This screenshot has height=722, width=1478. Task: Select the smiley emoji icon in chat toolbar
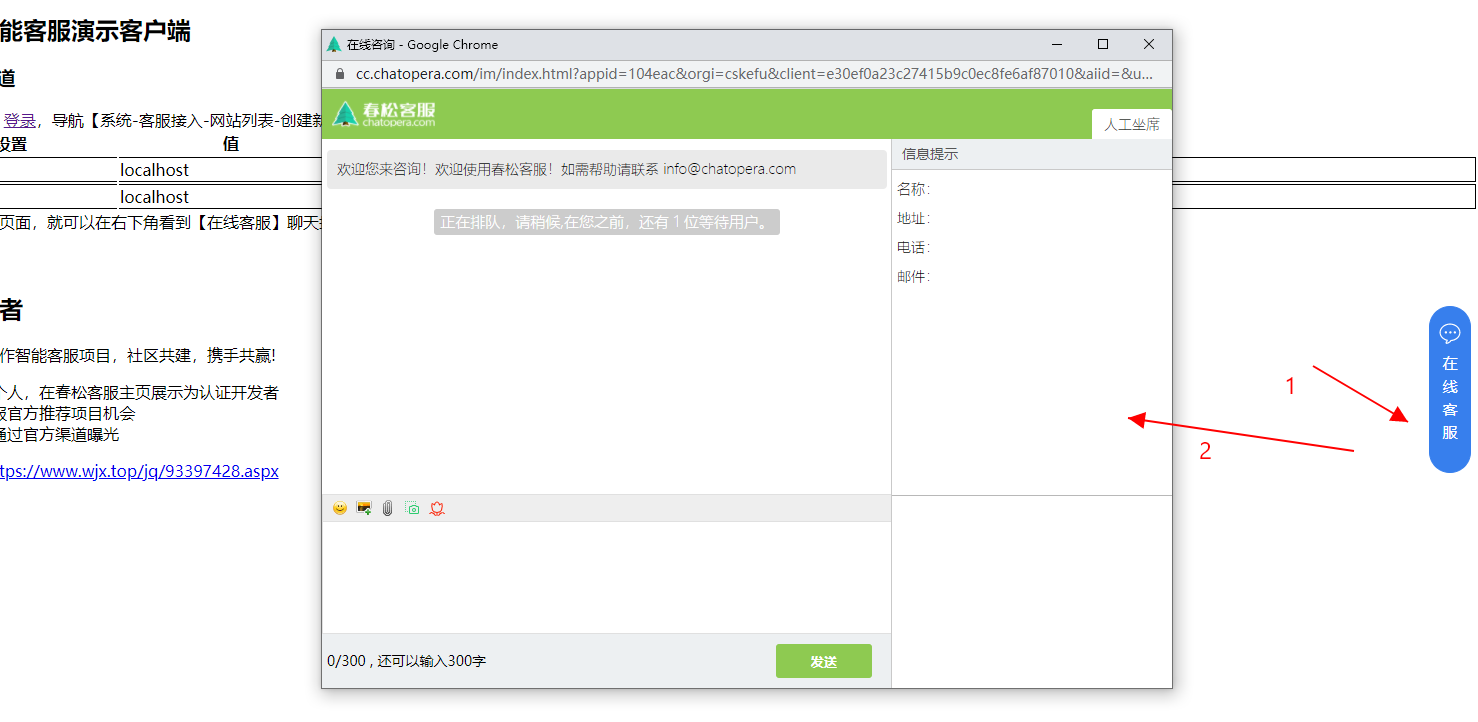(339, 509)
